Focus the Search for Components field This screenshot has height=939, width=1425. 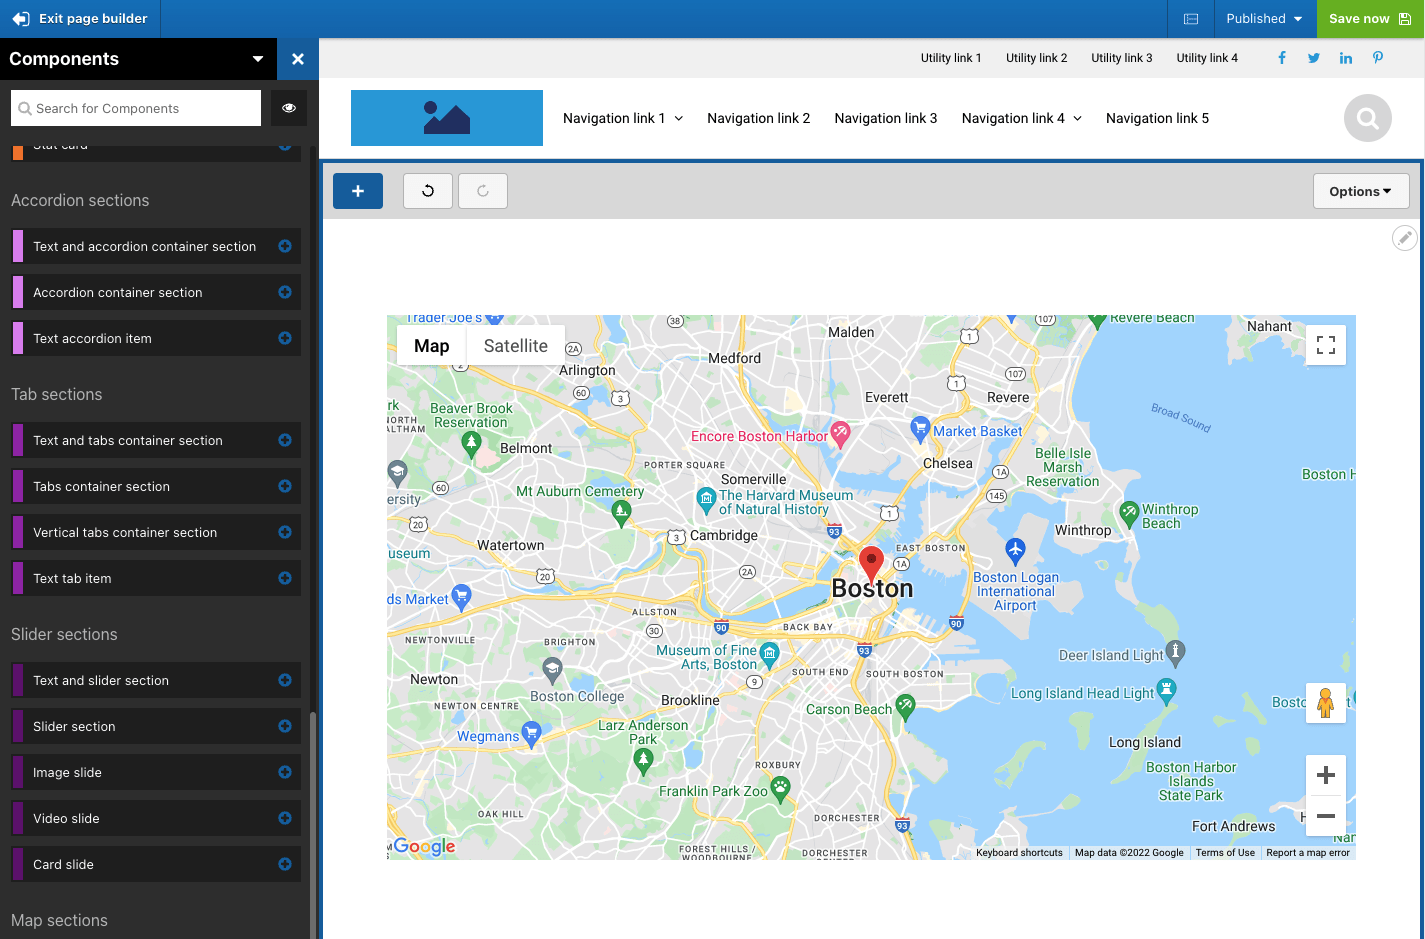(x=136, y=108)
